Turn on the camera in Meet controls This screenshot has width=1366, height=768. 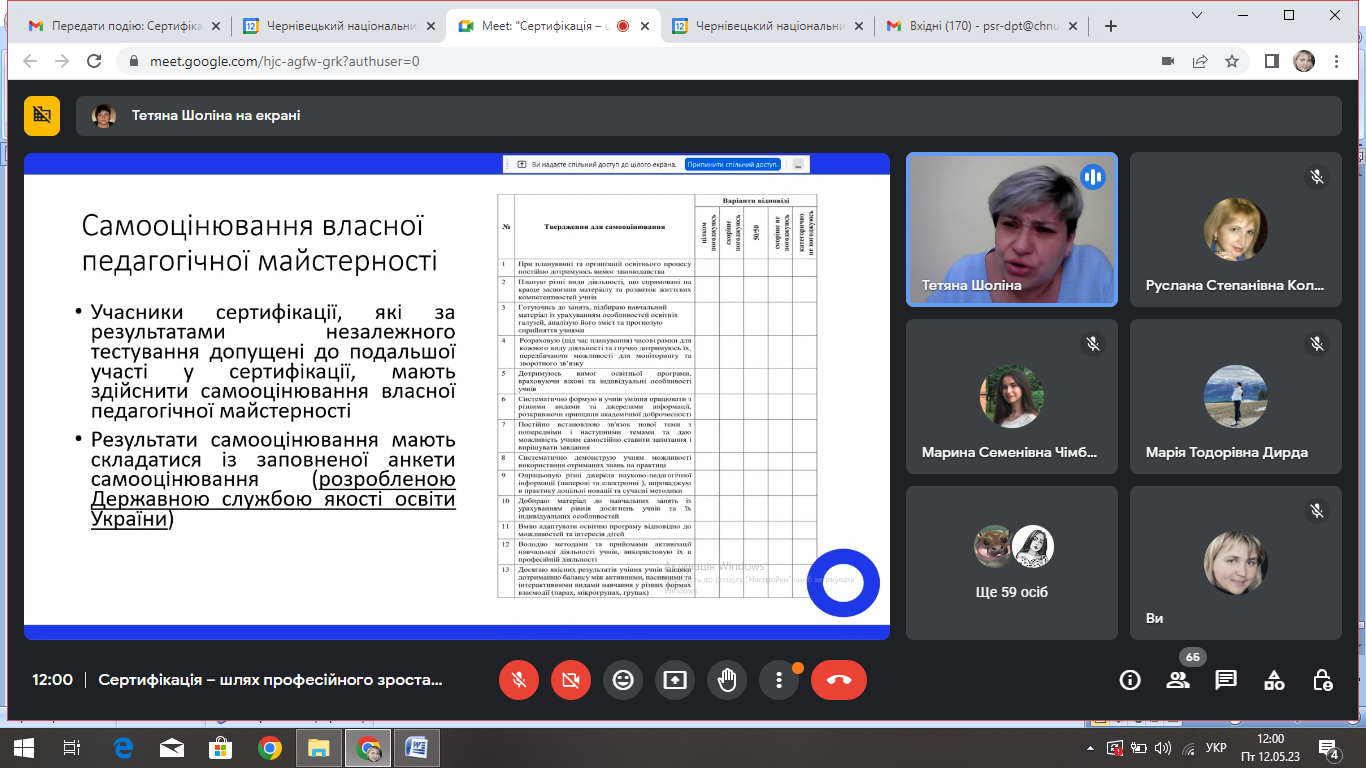(x=571, y=680)
